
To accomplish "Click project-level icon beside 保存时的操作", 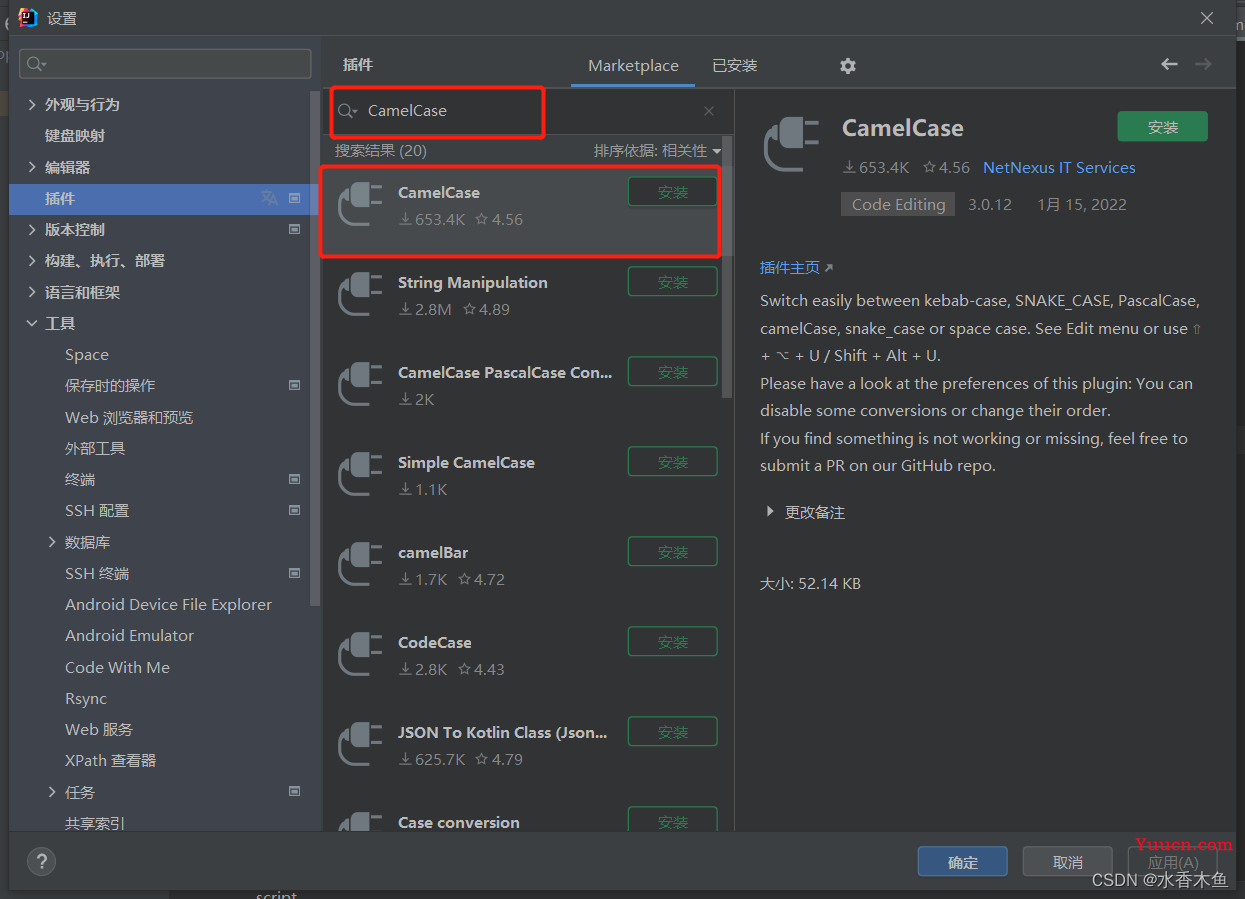I will 295,385.
